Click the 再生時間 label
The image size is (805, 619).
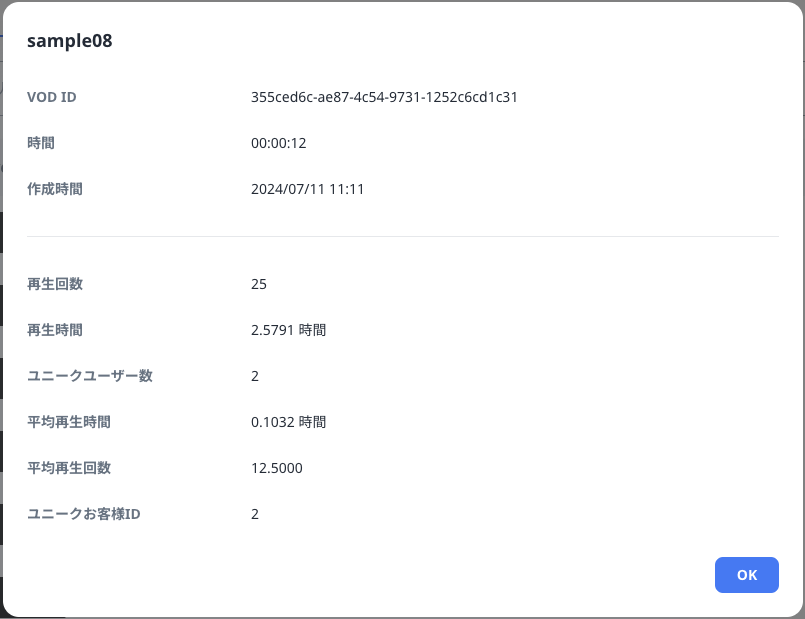[x=55, y=330]
